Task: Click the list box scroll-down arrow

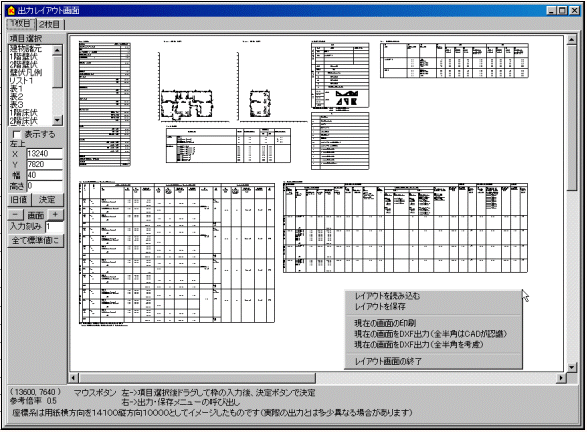Action: point(57,120)
